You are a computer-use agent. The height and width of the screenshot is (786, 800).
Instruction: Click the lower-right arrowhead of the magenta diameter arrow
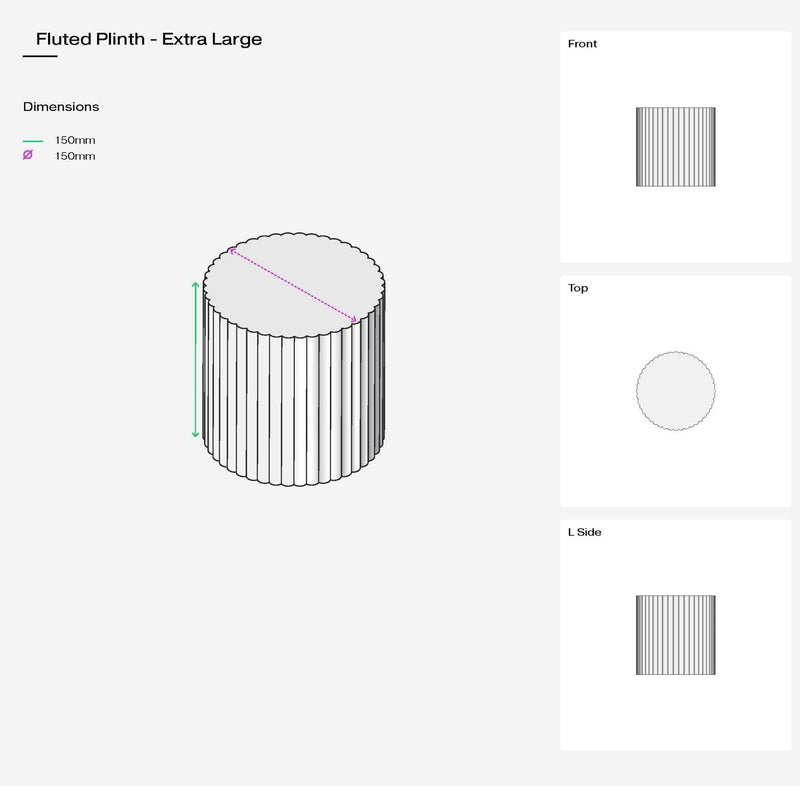353,319
